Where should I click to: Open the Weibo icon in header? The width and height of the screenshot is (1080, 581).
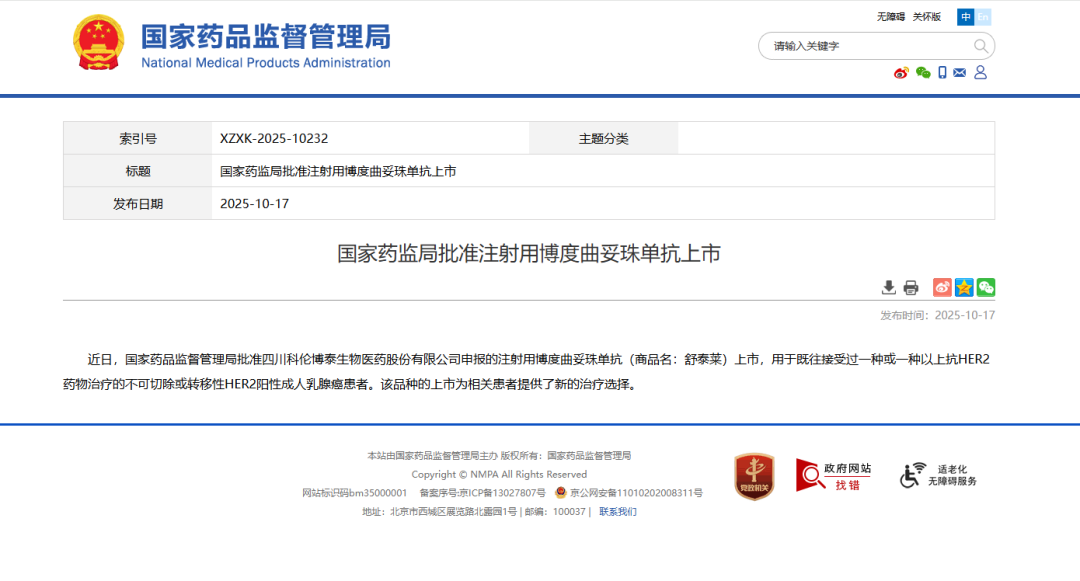coord(900,73)
